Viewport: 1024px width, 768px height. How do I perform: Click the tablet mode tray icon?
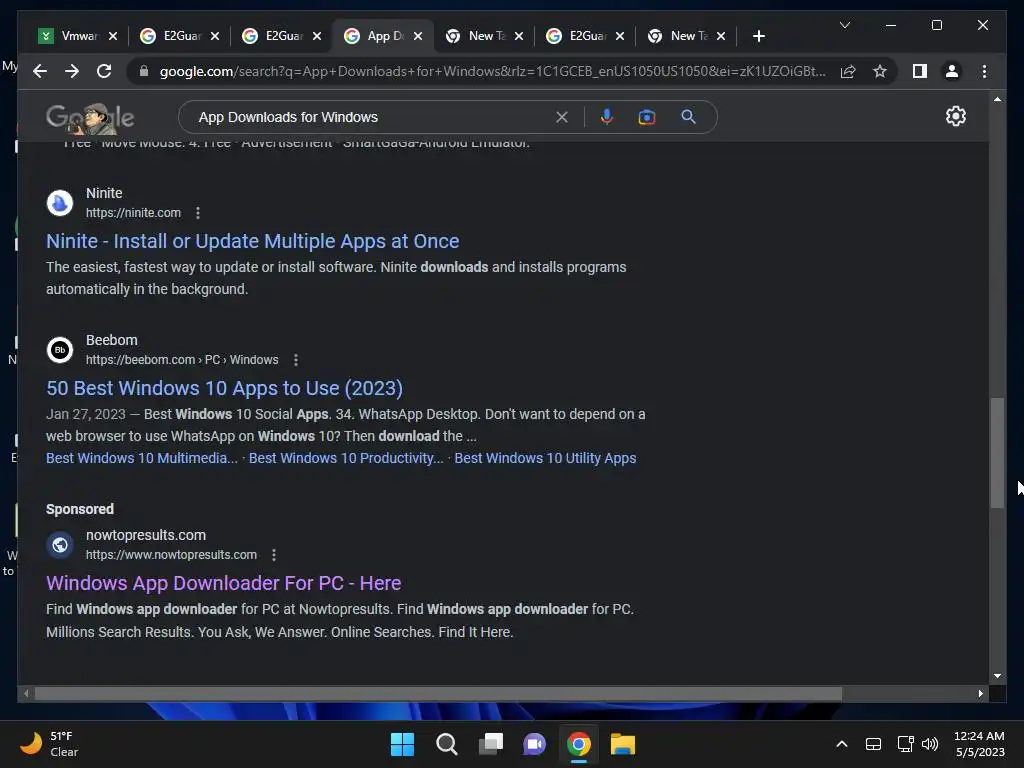[873, 744]
